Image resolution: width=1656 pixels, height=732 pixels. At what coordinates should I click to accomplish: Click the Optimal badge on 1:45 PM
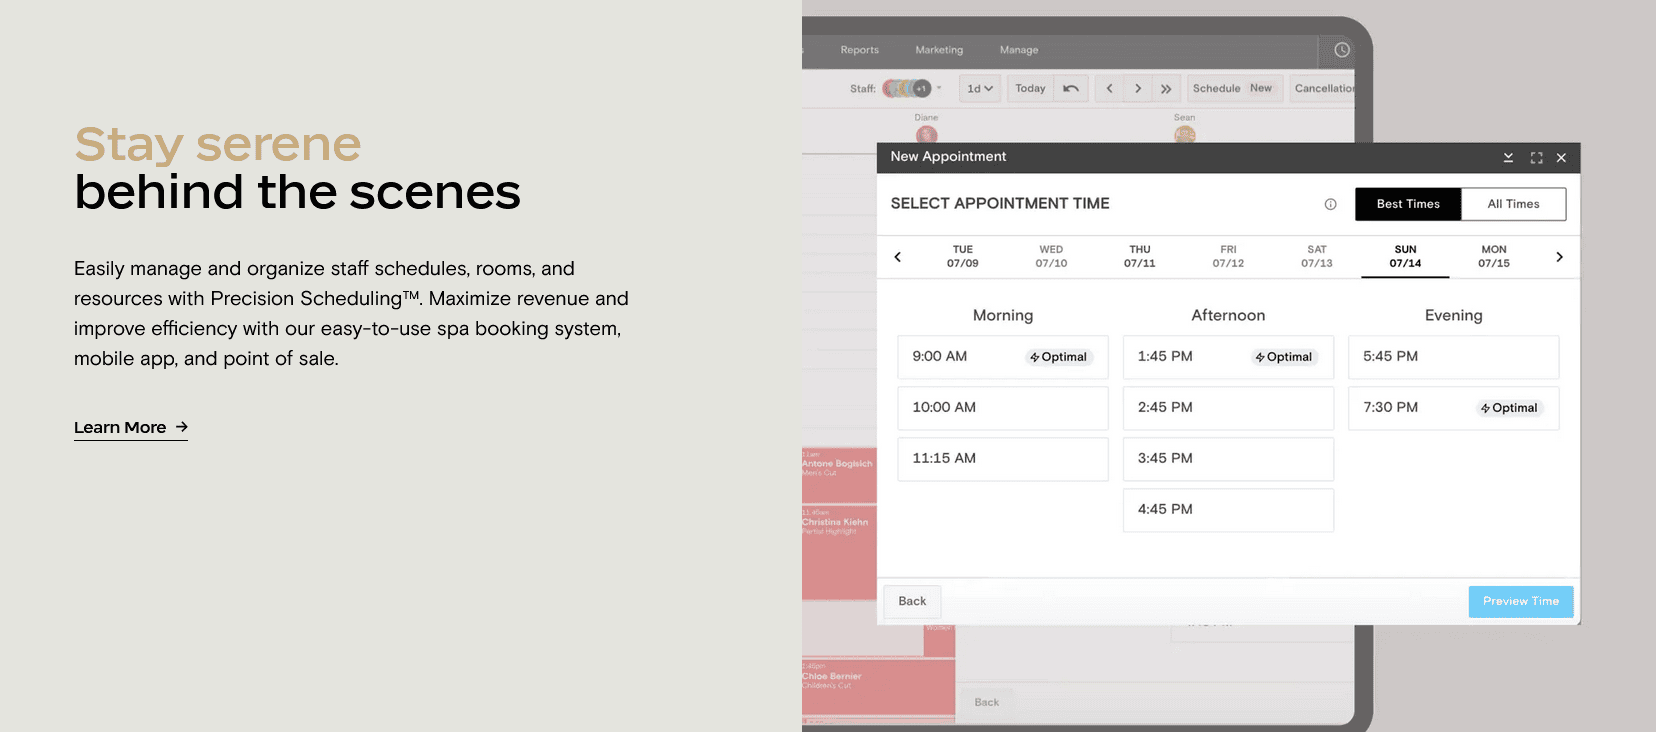tap(1285, 357)
